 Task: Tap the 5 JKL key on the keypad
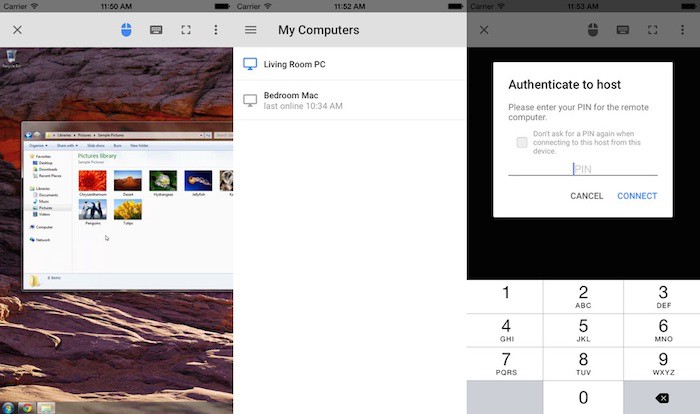583,330
